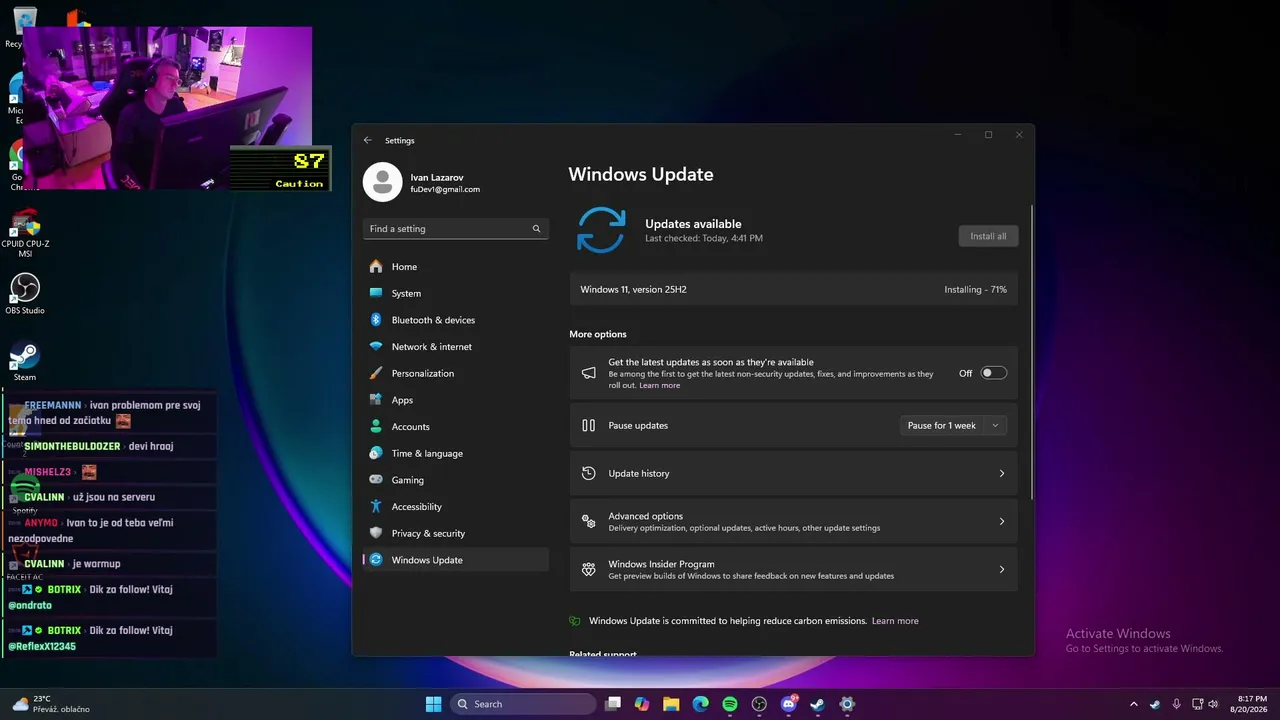This screenshot has width=1280, height=720.
Task: Select Windows Update in the sidebar
Action: coord(456,560)
